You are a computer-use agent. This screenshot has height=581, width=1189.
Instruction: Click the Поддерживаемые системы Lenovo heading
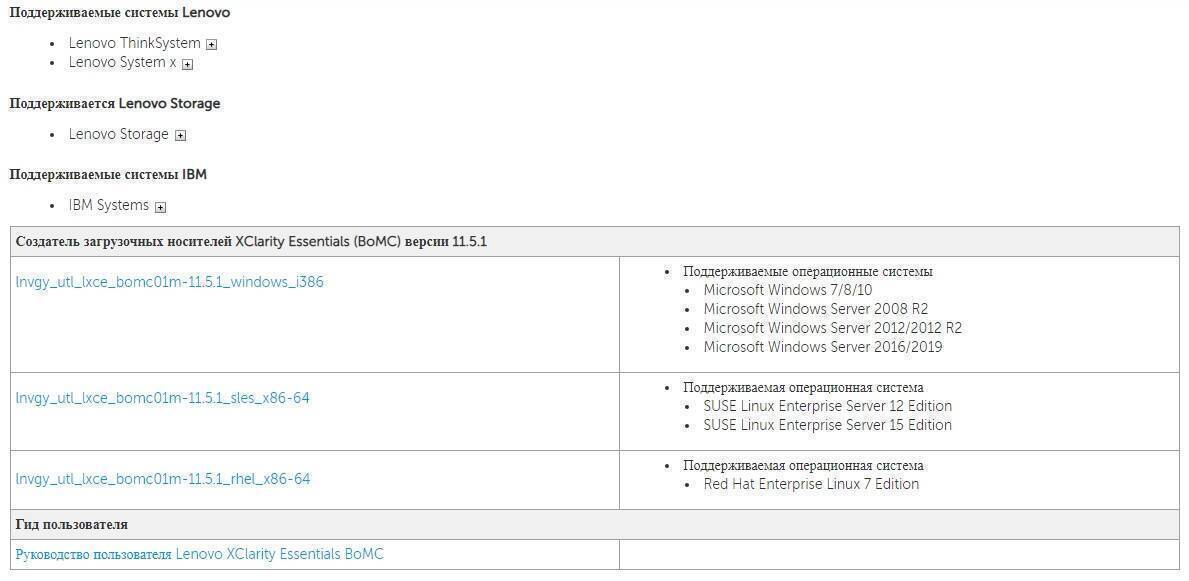pos(119,13)
